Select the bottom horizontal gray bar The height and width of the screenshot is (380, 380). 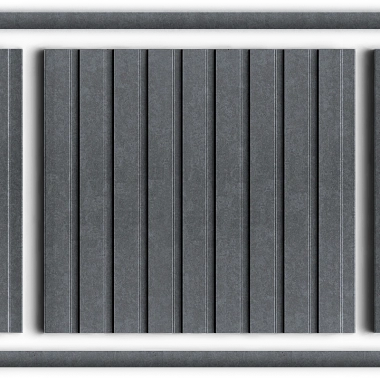[x=190, y=359]
